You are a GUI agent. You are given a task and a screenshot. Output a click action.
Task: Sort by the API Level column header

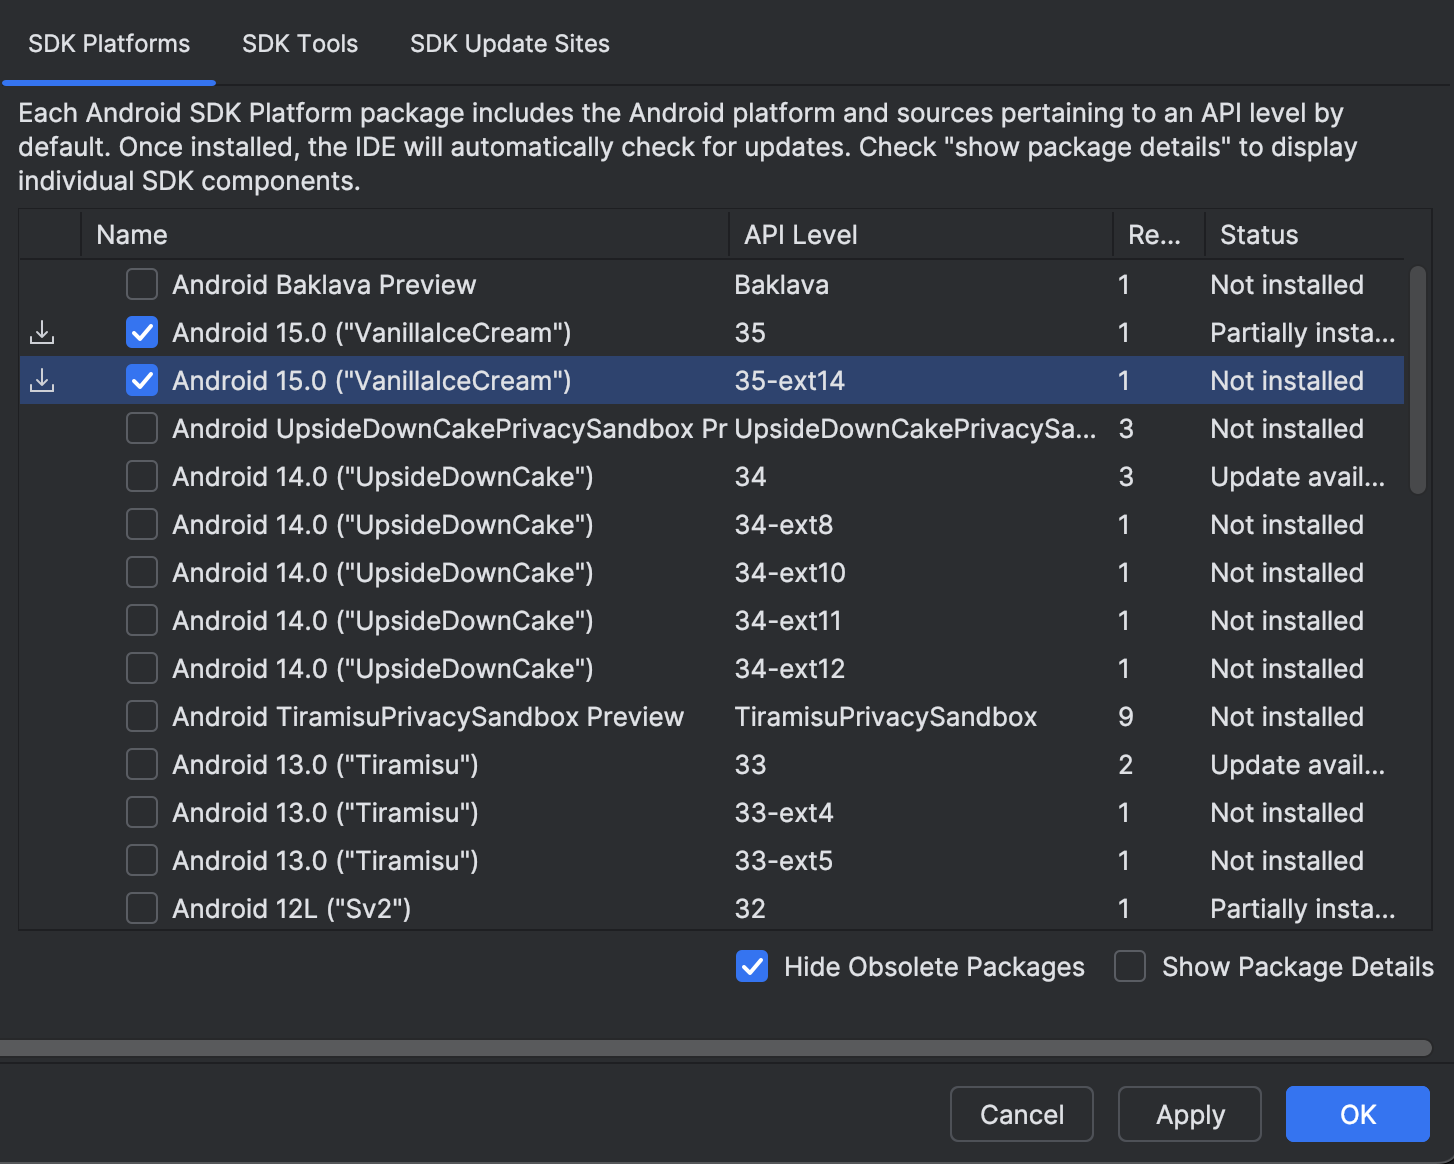[800, 234]
